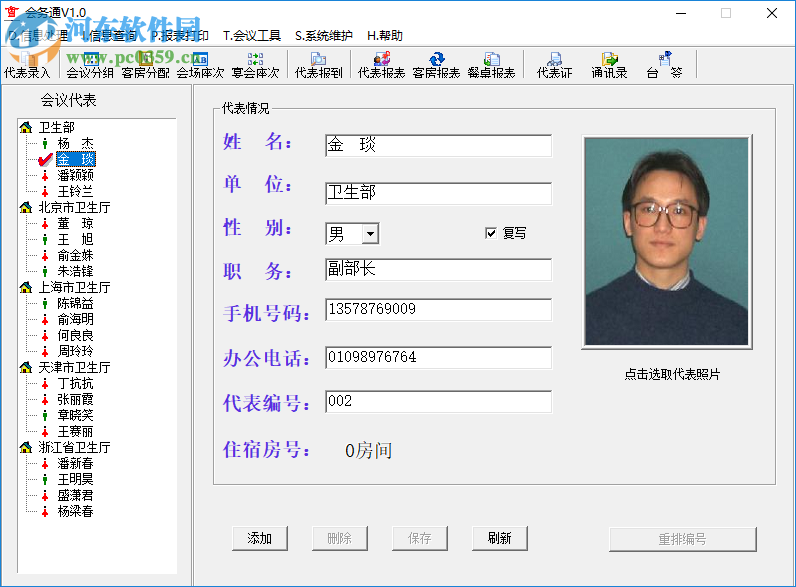Click the green person icon beside 王 旭
Image resolution: width=796 pixels, height=587 pixels.
click(45, 239)
